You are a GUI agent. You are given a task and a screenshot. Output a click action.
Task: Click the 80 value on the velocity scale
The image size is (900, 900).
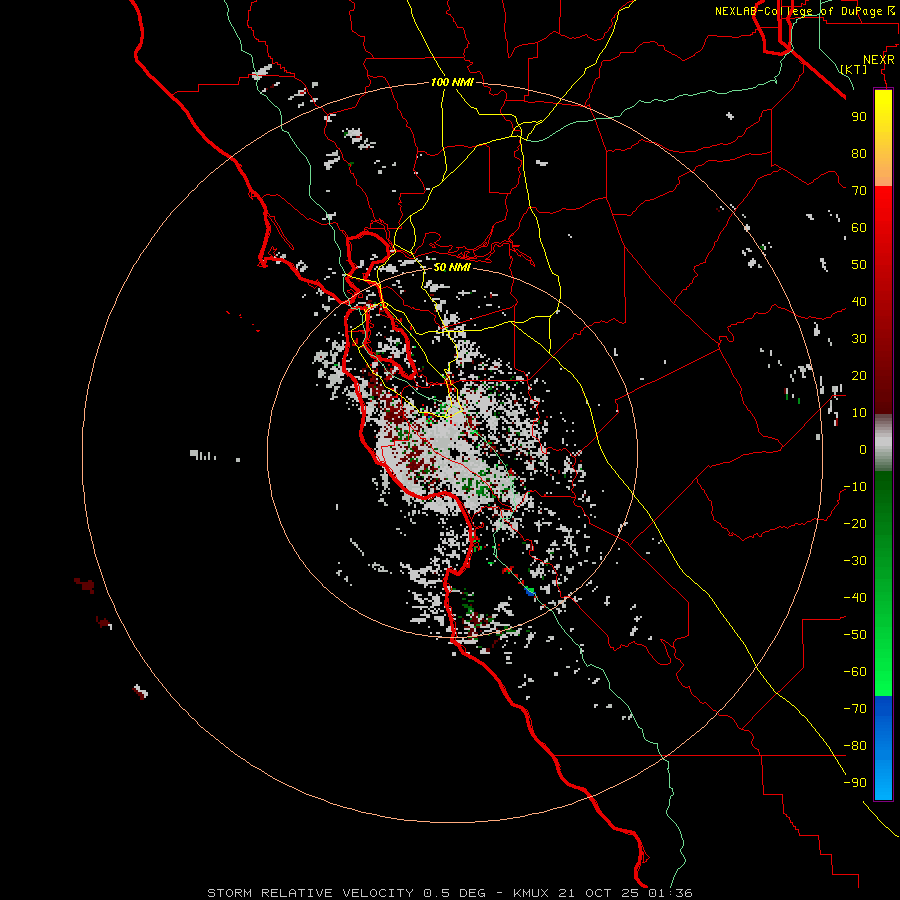[859, 153]
